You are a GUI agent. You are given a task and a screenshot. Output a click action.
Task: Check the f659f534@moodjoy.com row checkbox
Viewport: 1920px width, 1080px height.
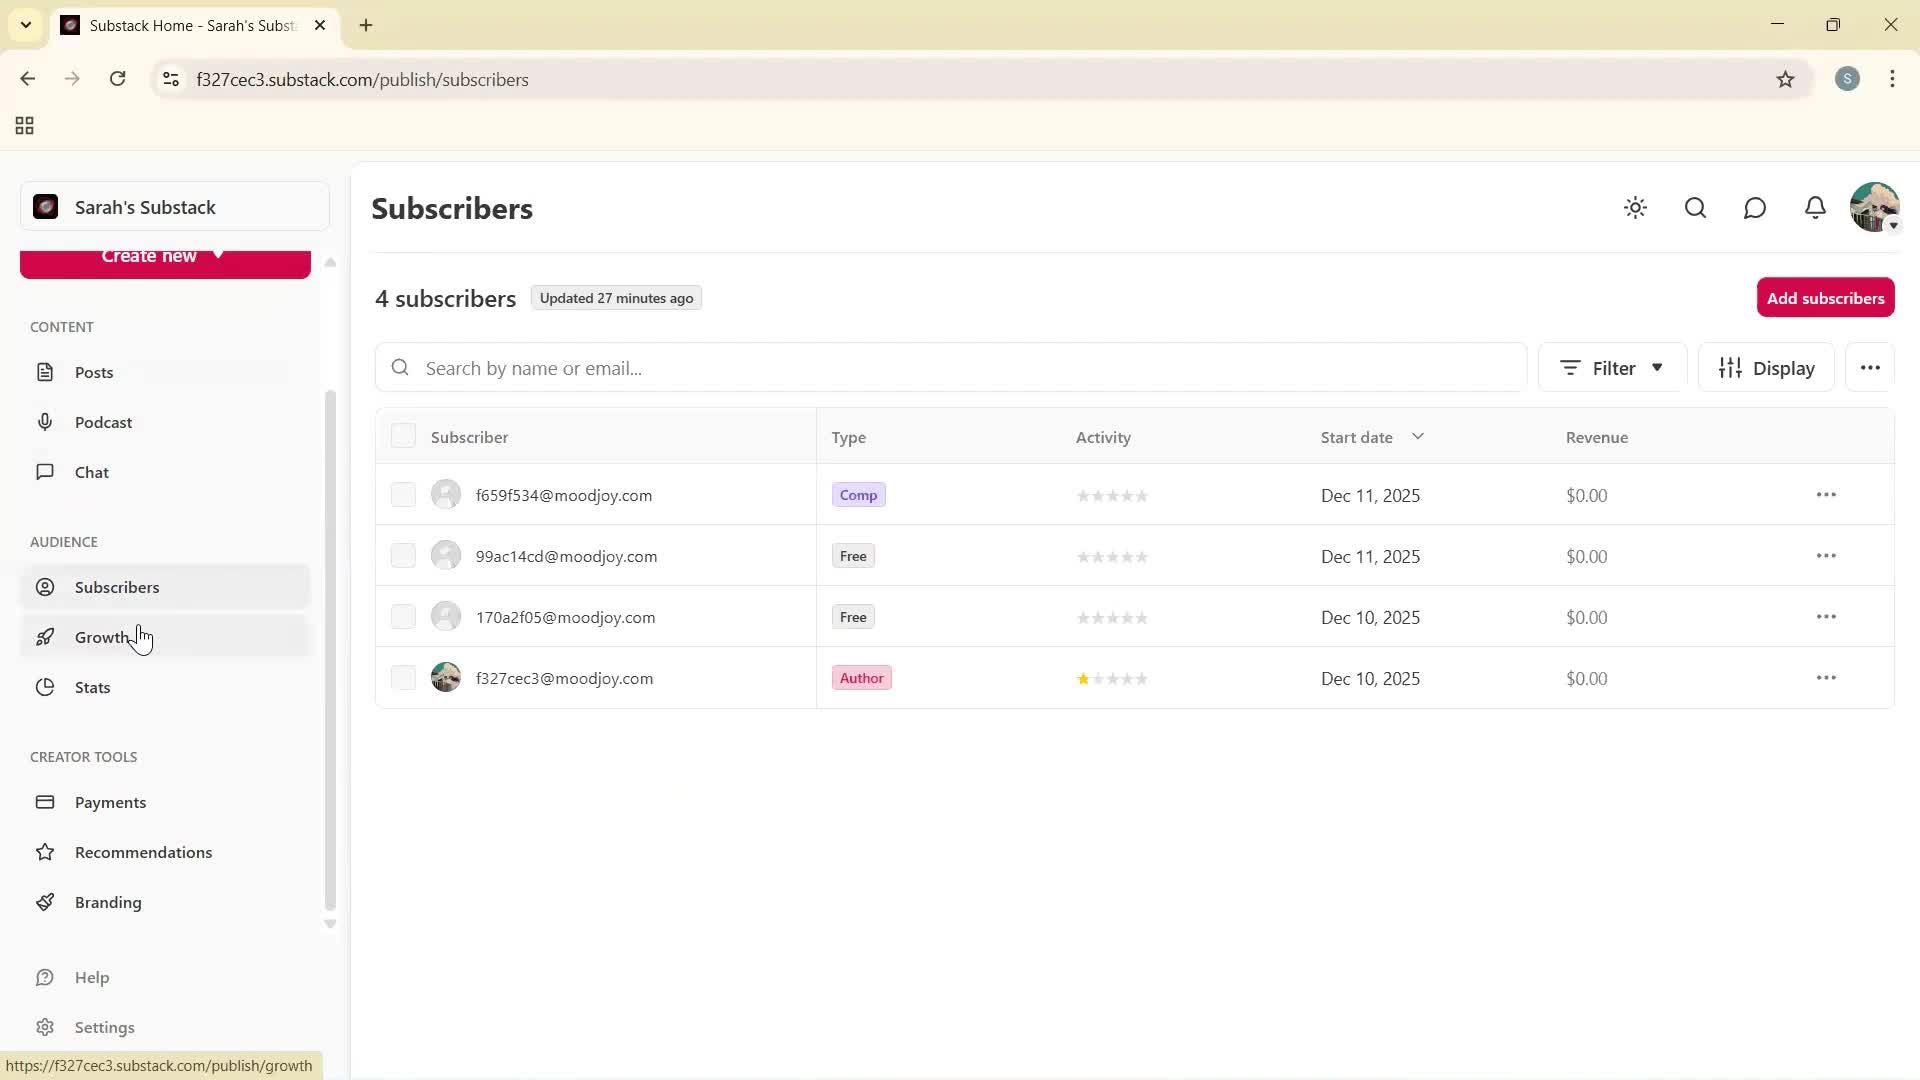pyautogui.click(x=403, y=494)
